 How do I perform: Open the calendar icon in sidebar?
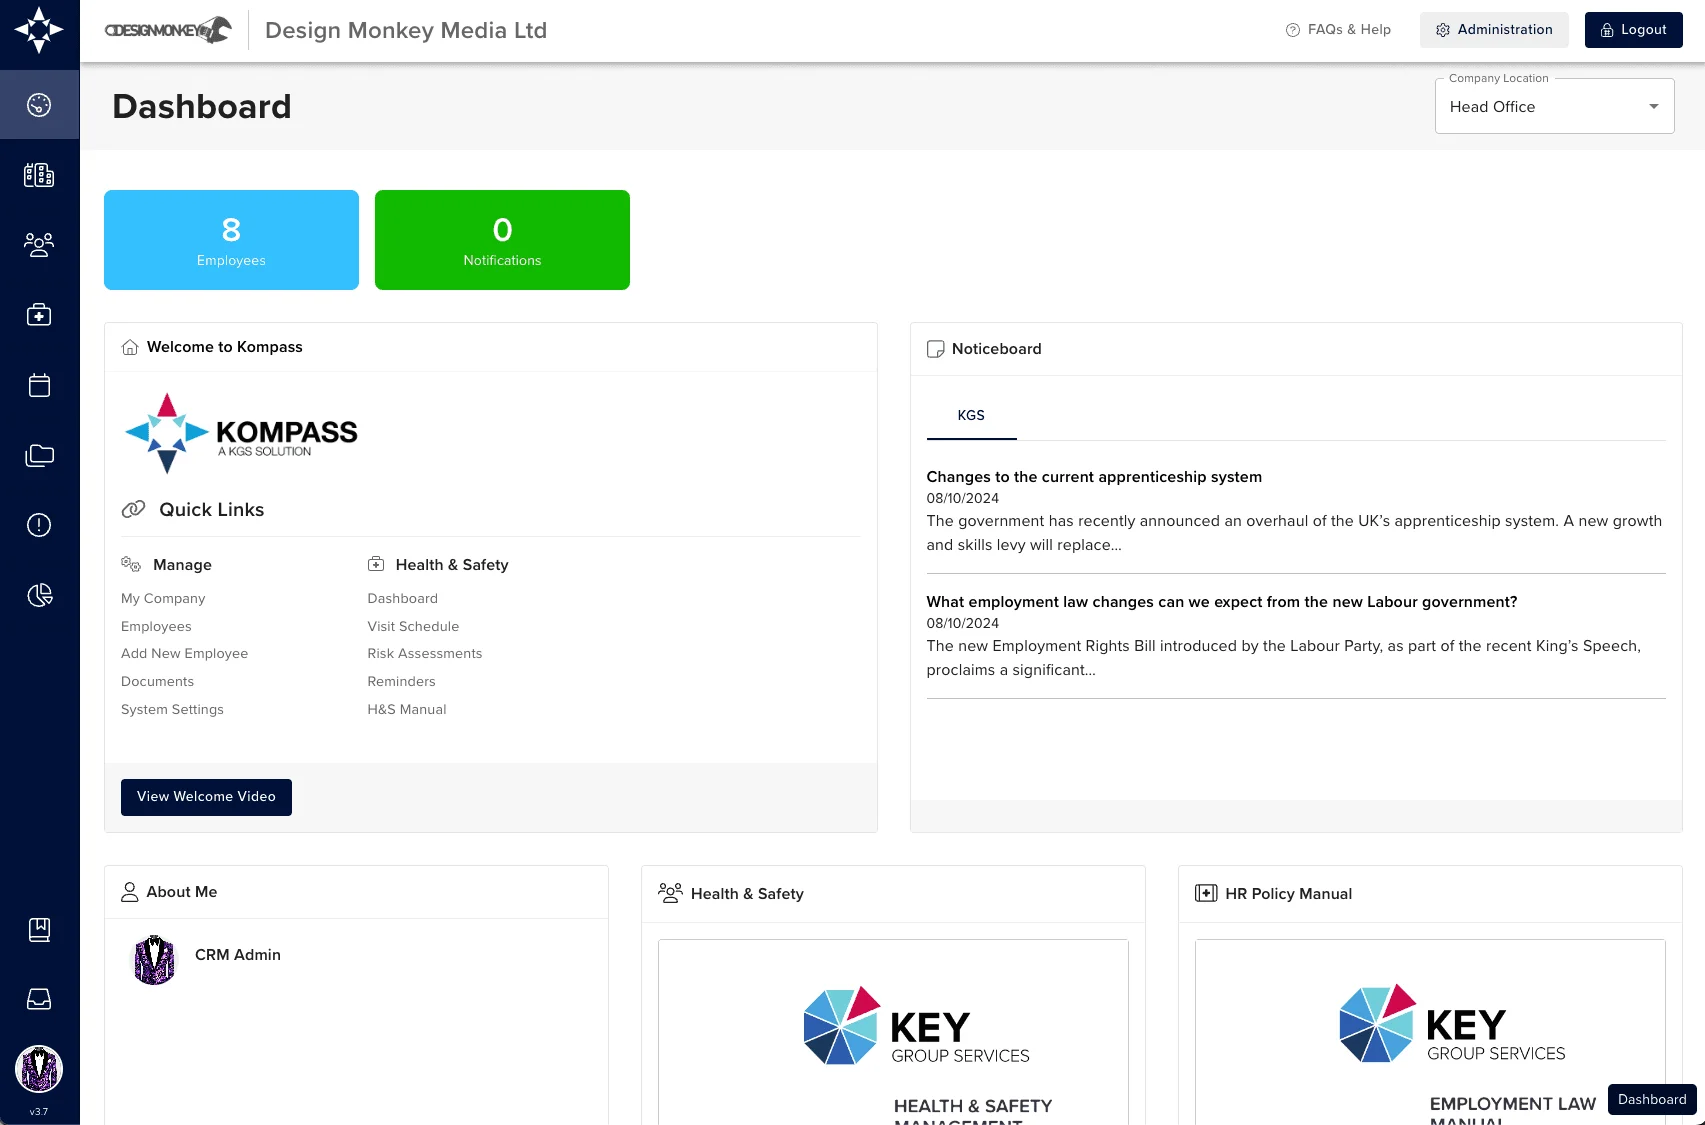(x=39, y=385)
